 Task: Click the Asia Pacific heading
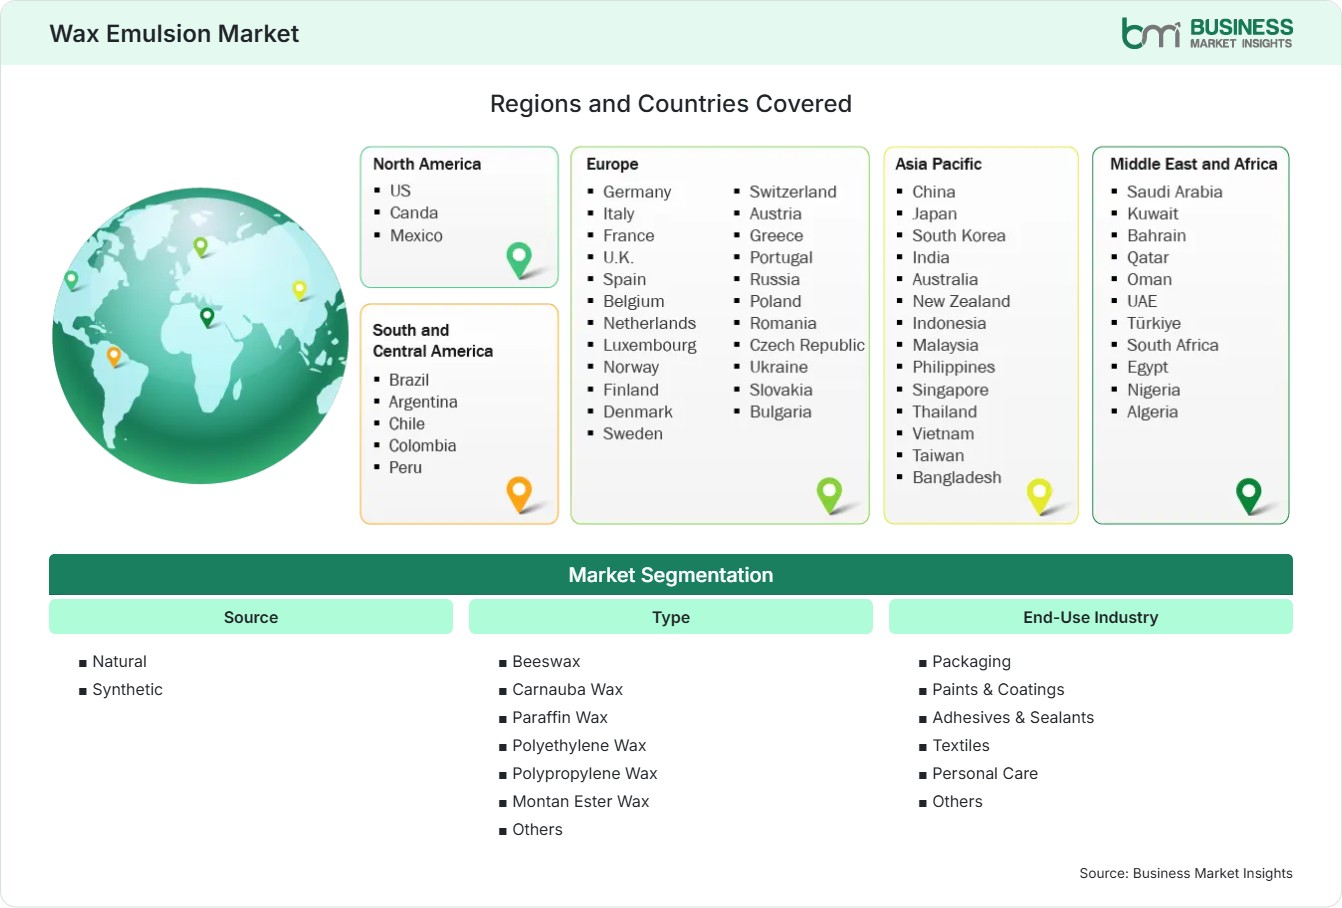(938, 164)
